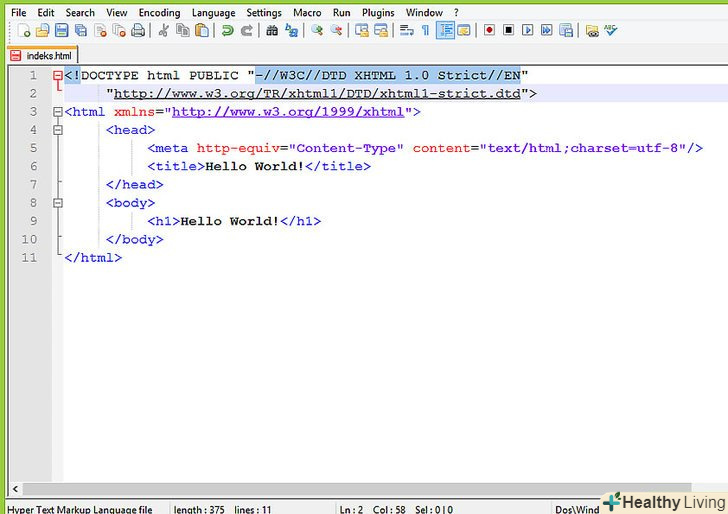The width and height of the screenshot is (728, 514).
Task: Open the Encoding menu
Action: [x=159, y=13]
